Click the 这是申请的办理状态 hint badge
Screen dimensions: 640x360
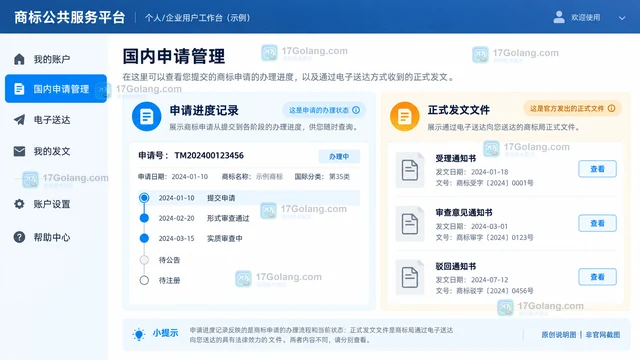tap(324, 110)
